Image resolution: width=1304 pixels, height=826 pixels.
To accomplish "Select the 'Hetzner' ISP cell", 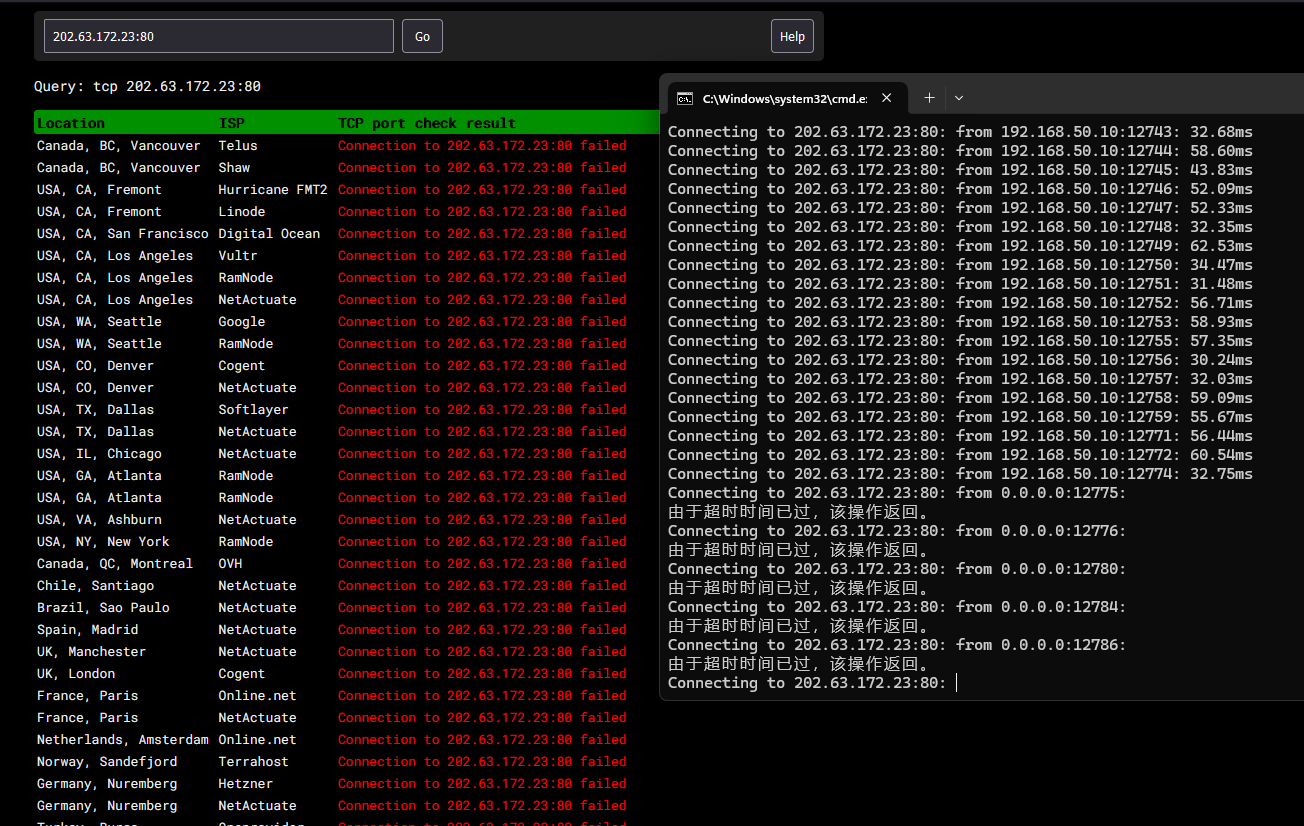I will pyautogui.click(x=246, y=784).
